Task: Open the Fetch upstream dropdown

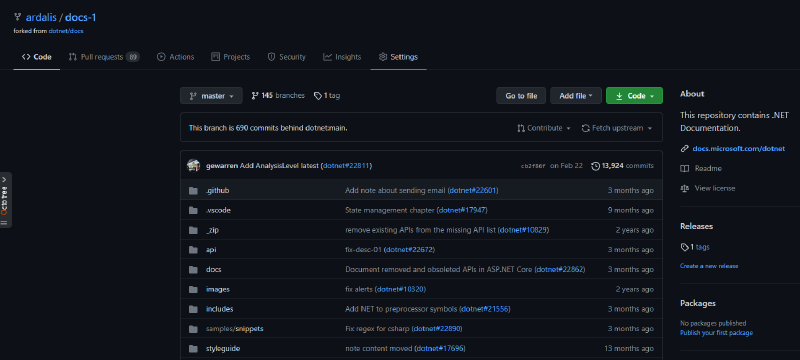Action: point(617,128)
